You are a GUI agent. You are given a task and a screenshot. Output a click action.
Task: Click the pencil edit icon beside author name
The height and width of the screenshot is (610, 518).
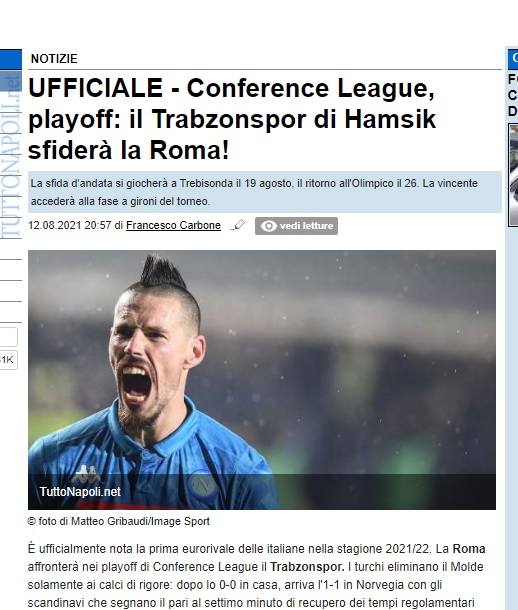click(238, 225)
